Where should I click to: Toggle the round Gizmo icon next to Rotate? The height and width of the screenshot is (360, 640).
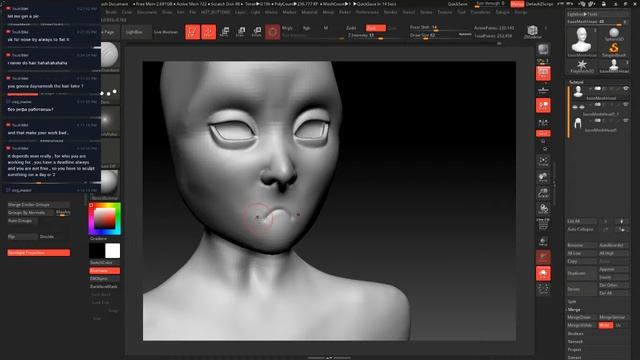tap(273, 32)
